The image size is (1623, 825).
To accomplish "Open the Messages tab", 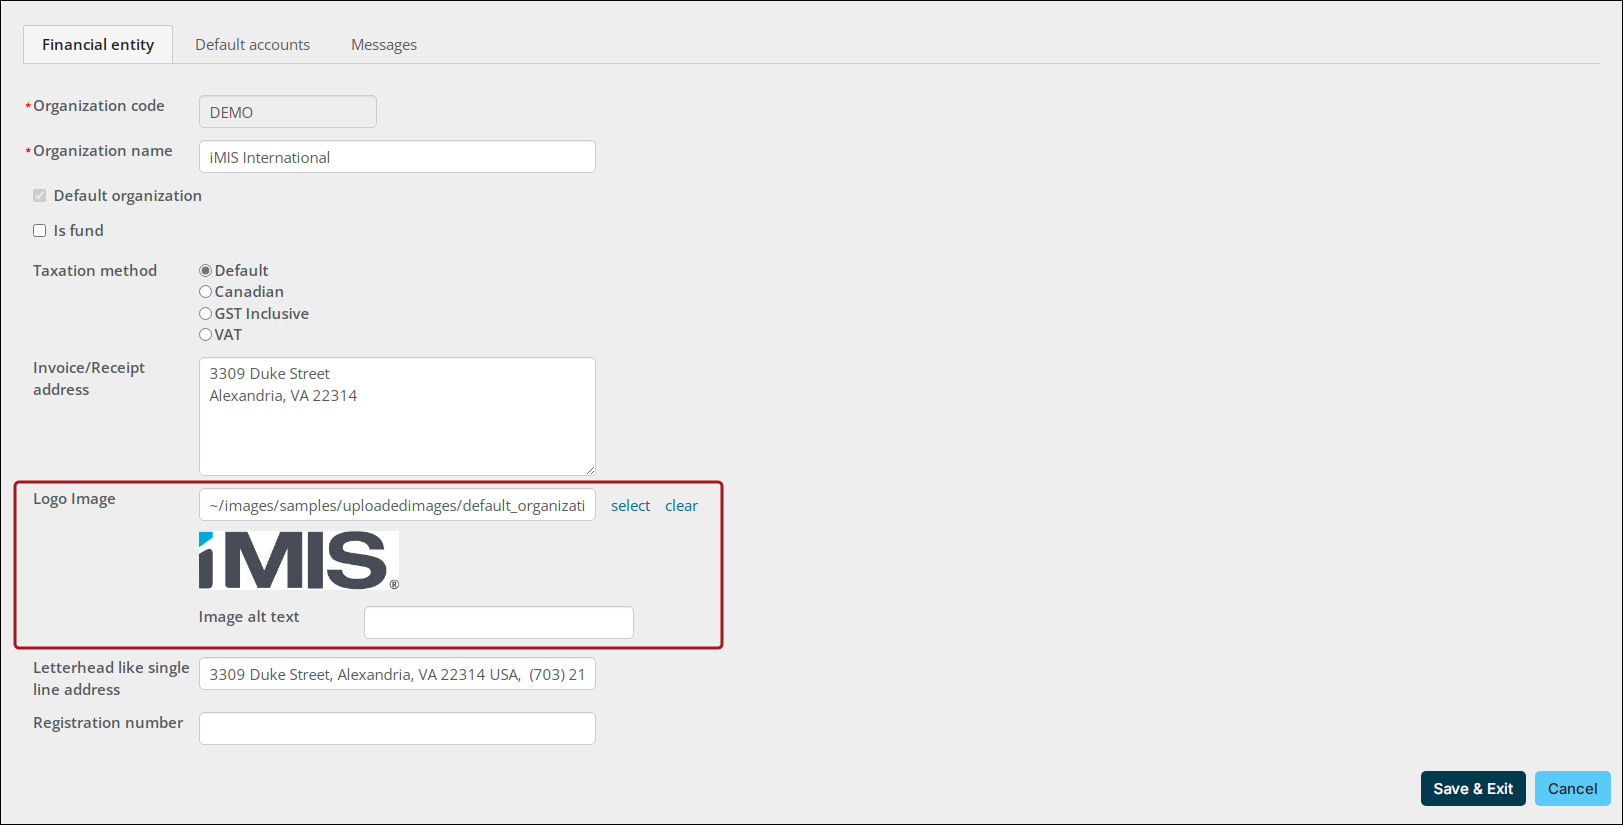I will click(x=384, y=45).
